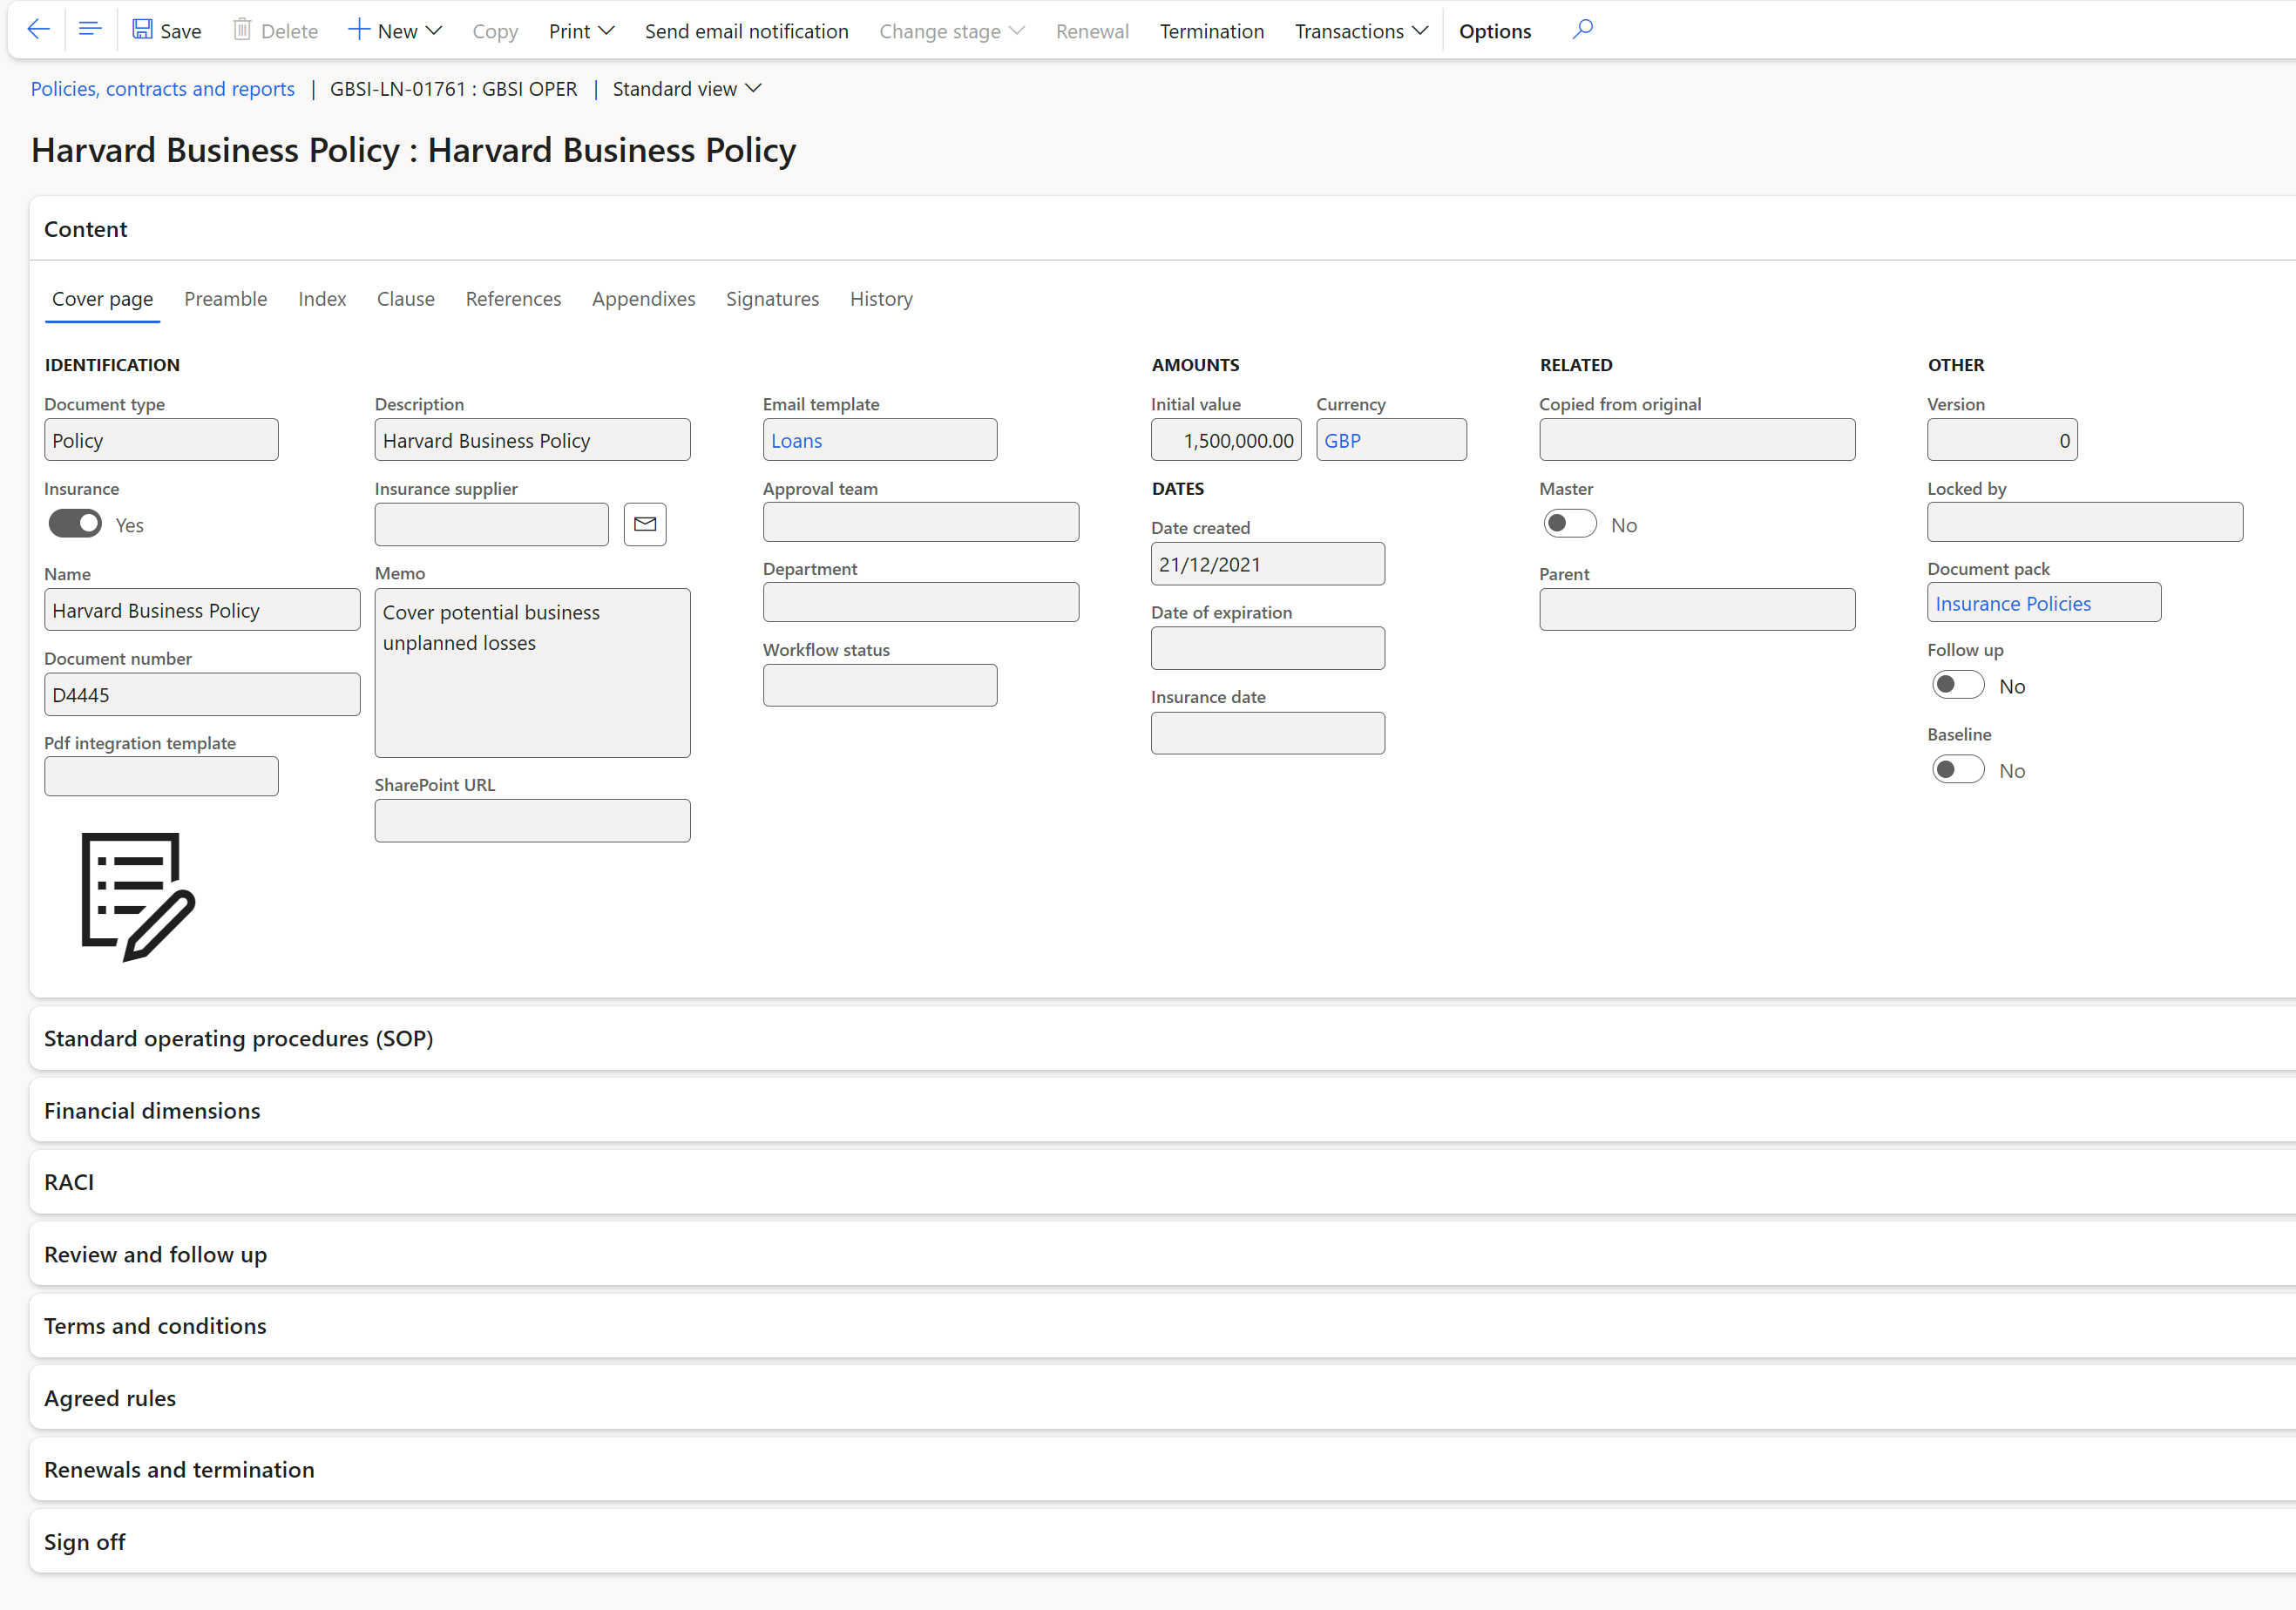Switch to the Preamble tab
2296x1610 pixels.
click(x=225, y=299)
